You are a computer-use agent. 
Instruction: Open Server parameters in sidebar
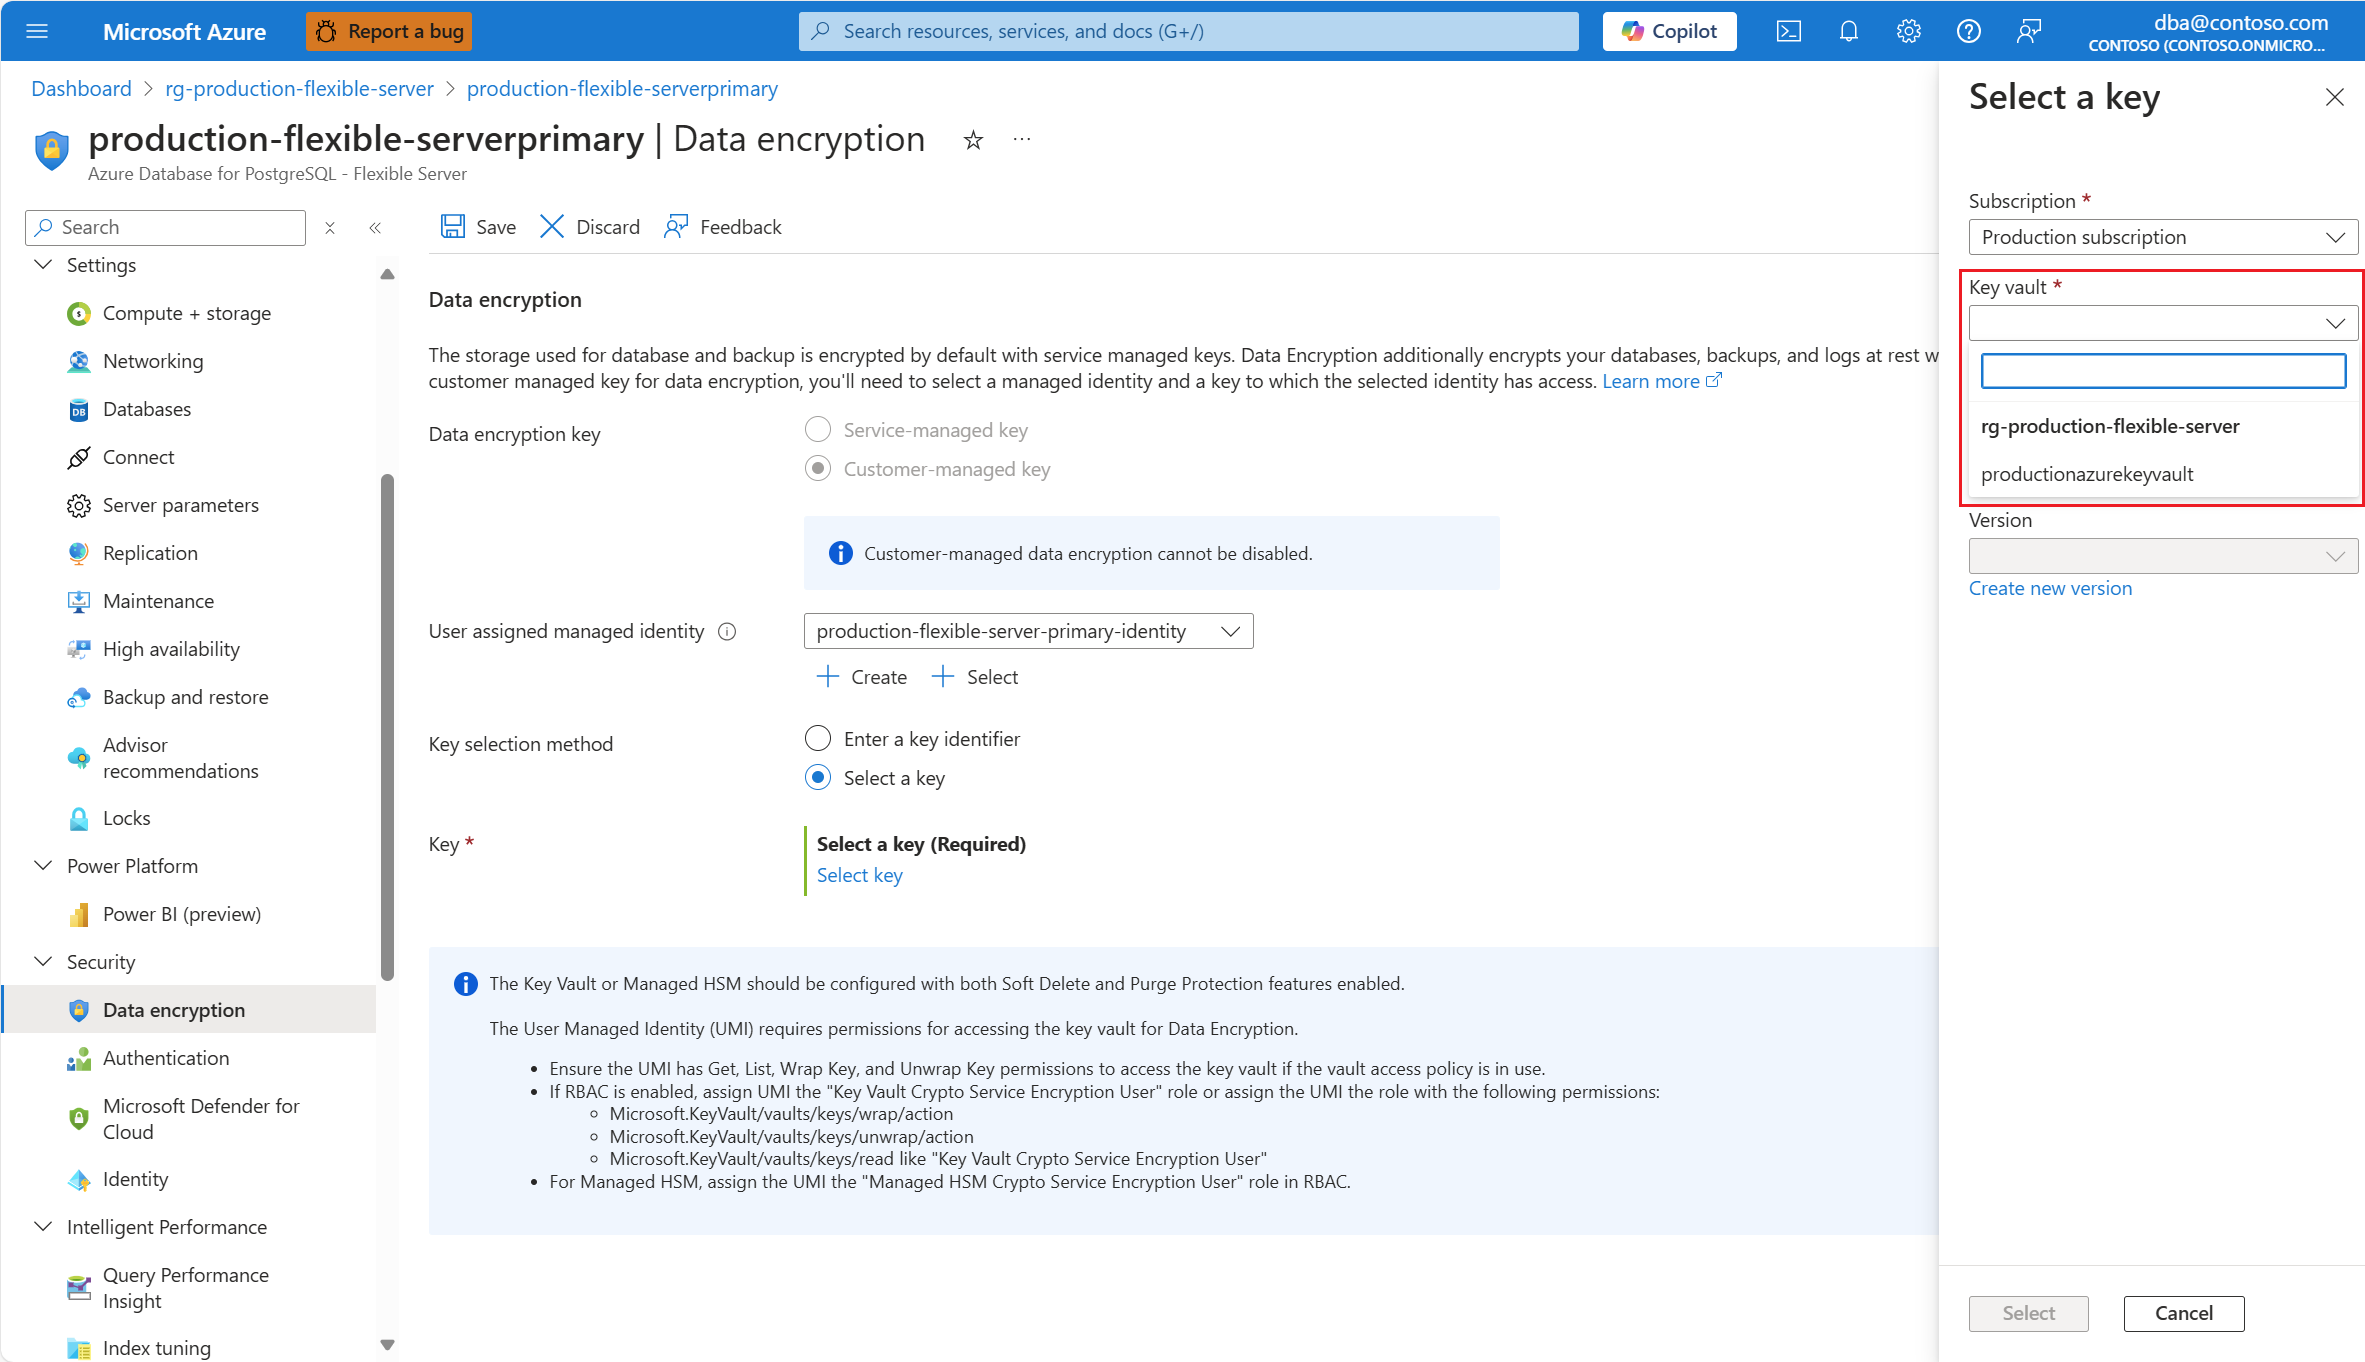click(x=180, y=505)
